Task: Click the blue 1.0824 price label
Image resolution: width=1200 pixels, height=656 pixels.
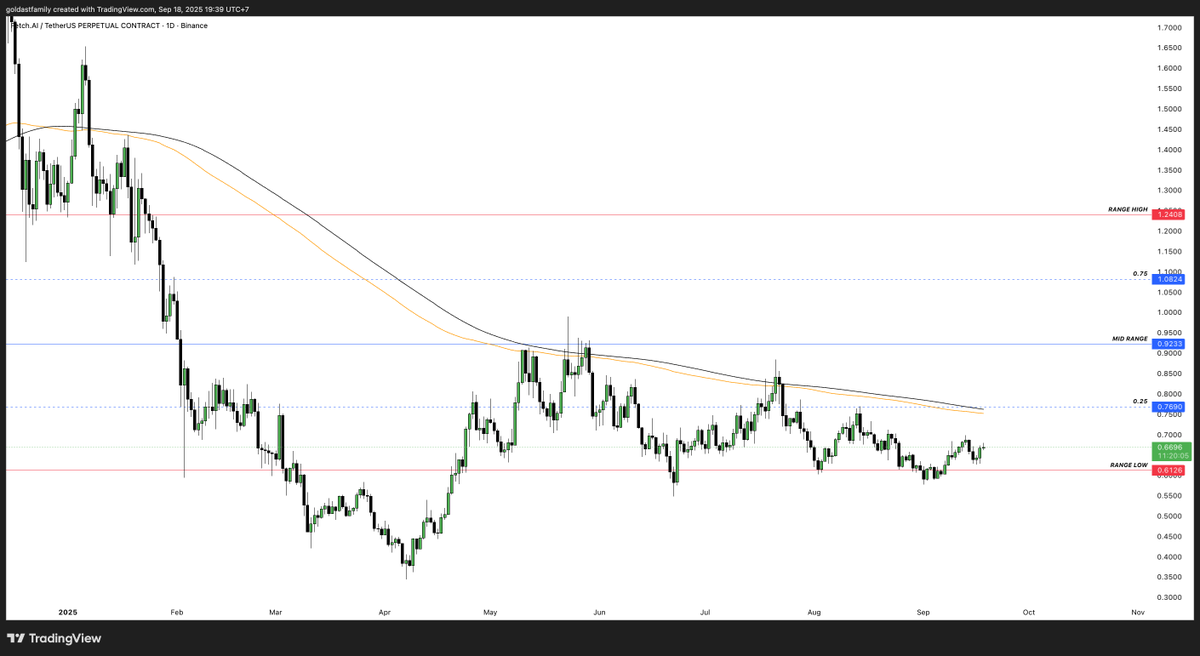Action: coord(1169,280)
